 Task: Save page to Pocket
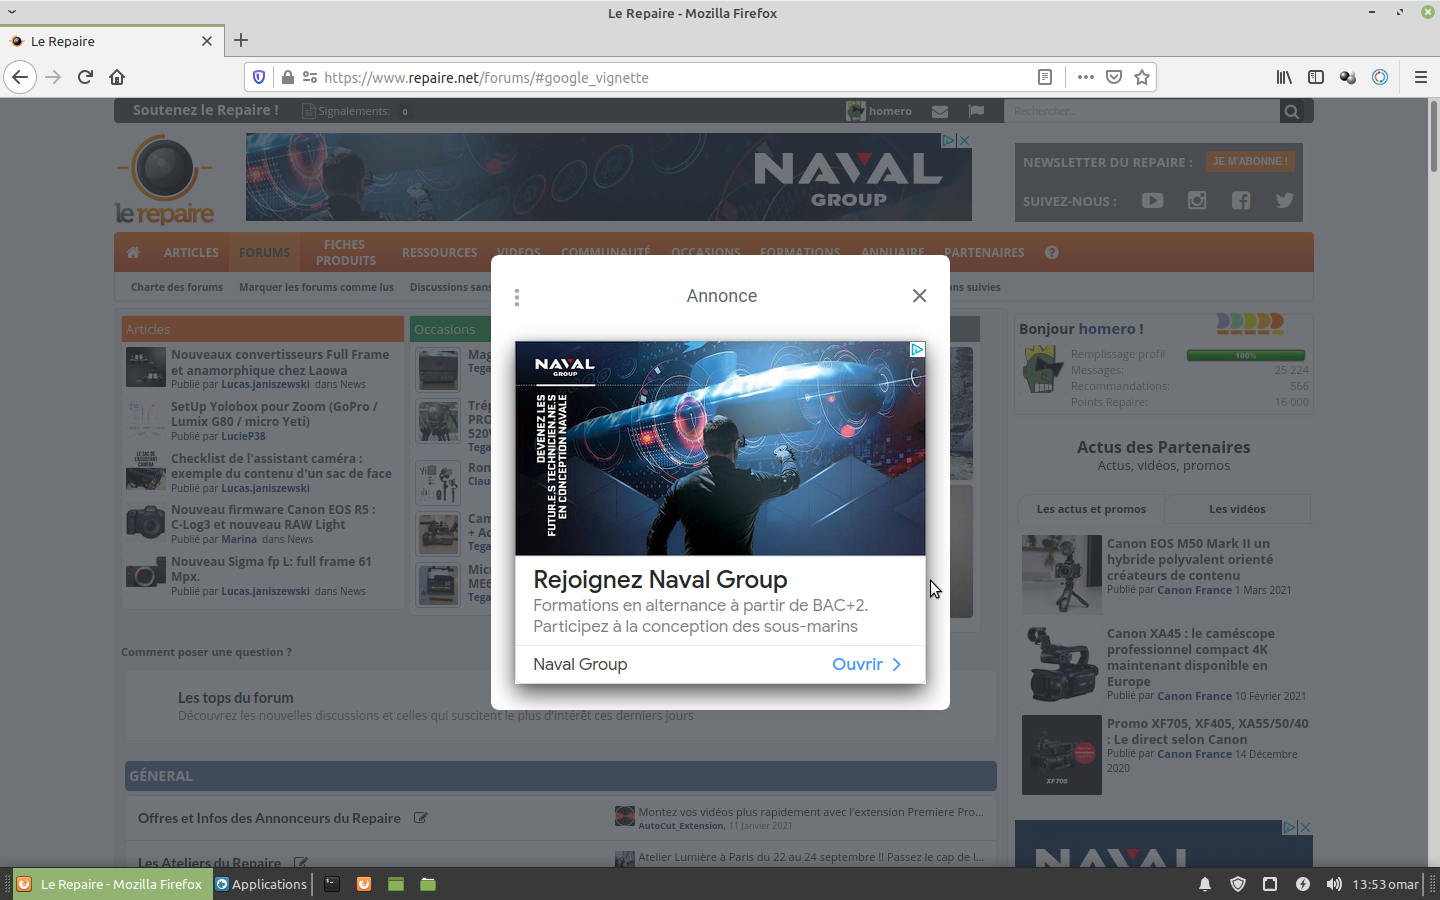pos(1114,77)
